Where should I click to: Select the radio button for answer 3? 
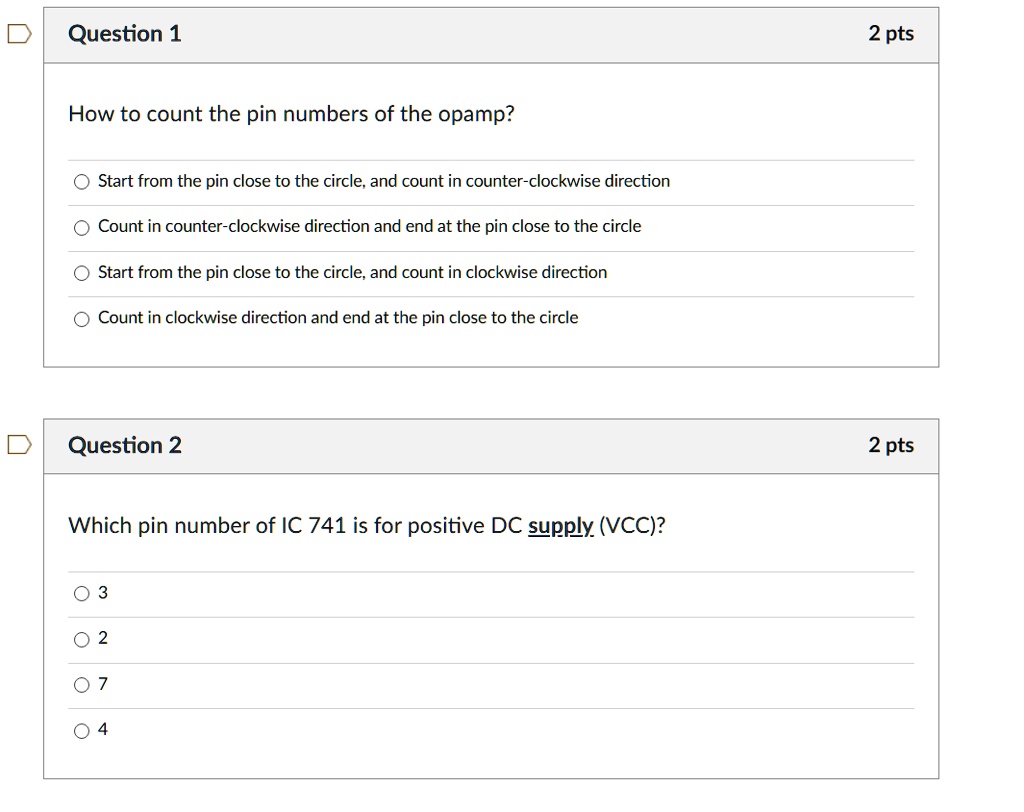(82, 594)
